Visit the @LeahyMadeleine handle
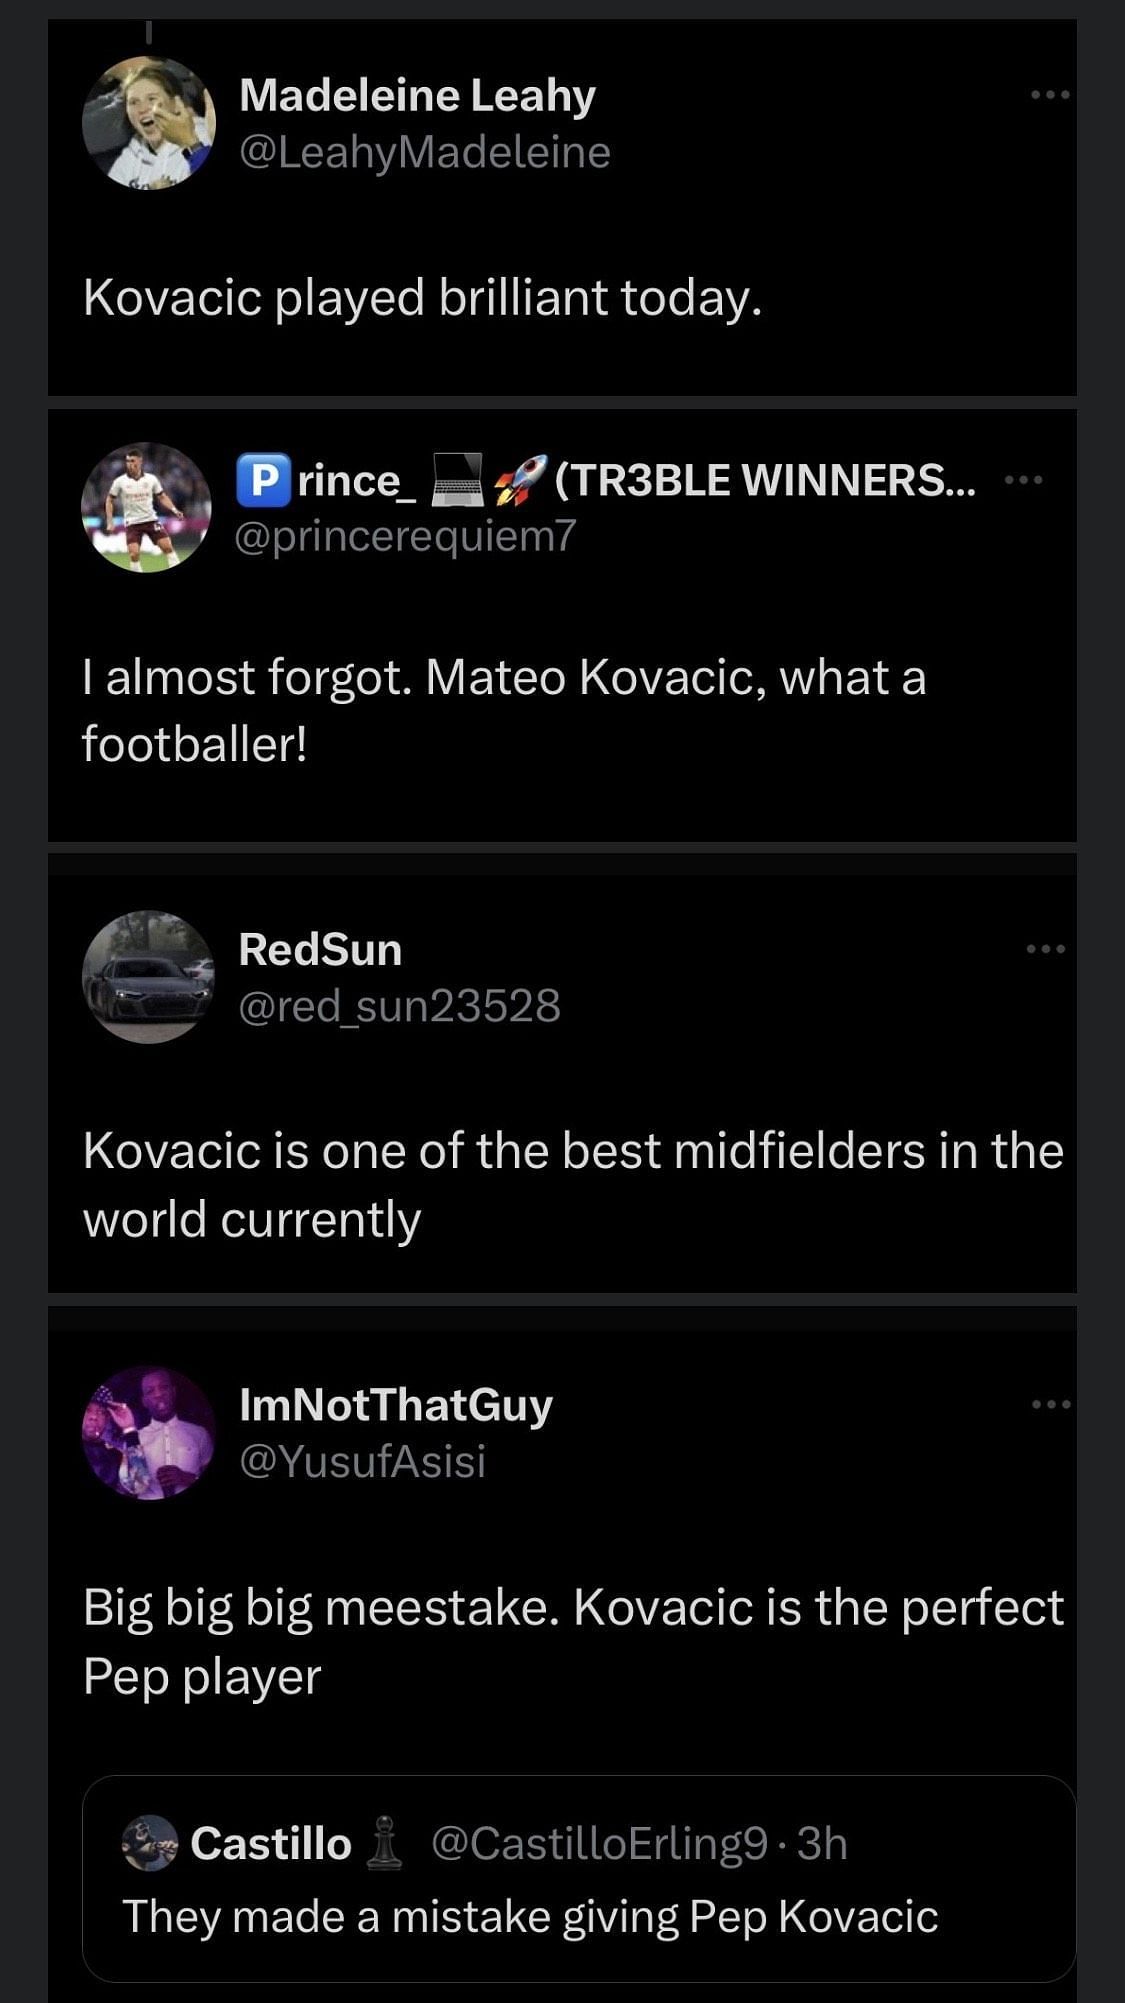This screenshot has width=1125, height=2003. (424, 152)
